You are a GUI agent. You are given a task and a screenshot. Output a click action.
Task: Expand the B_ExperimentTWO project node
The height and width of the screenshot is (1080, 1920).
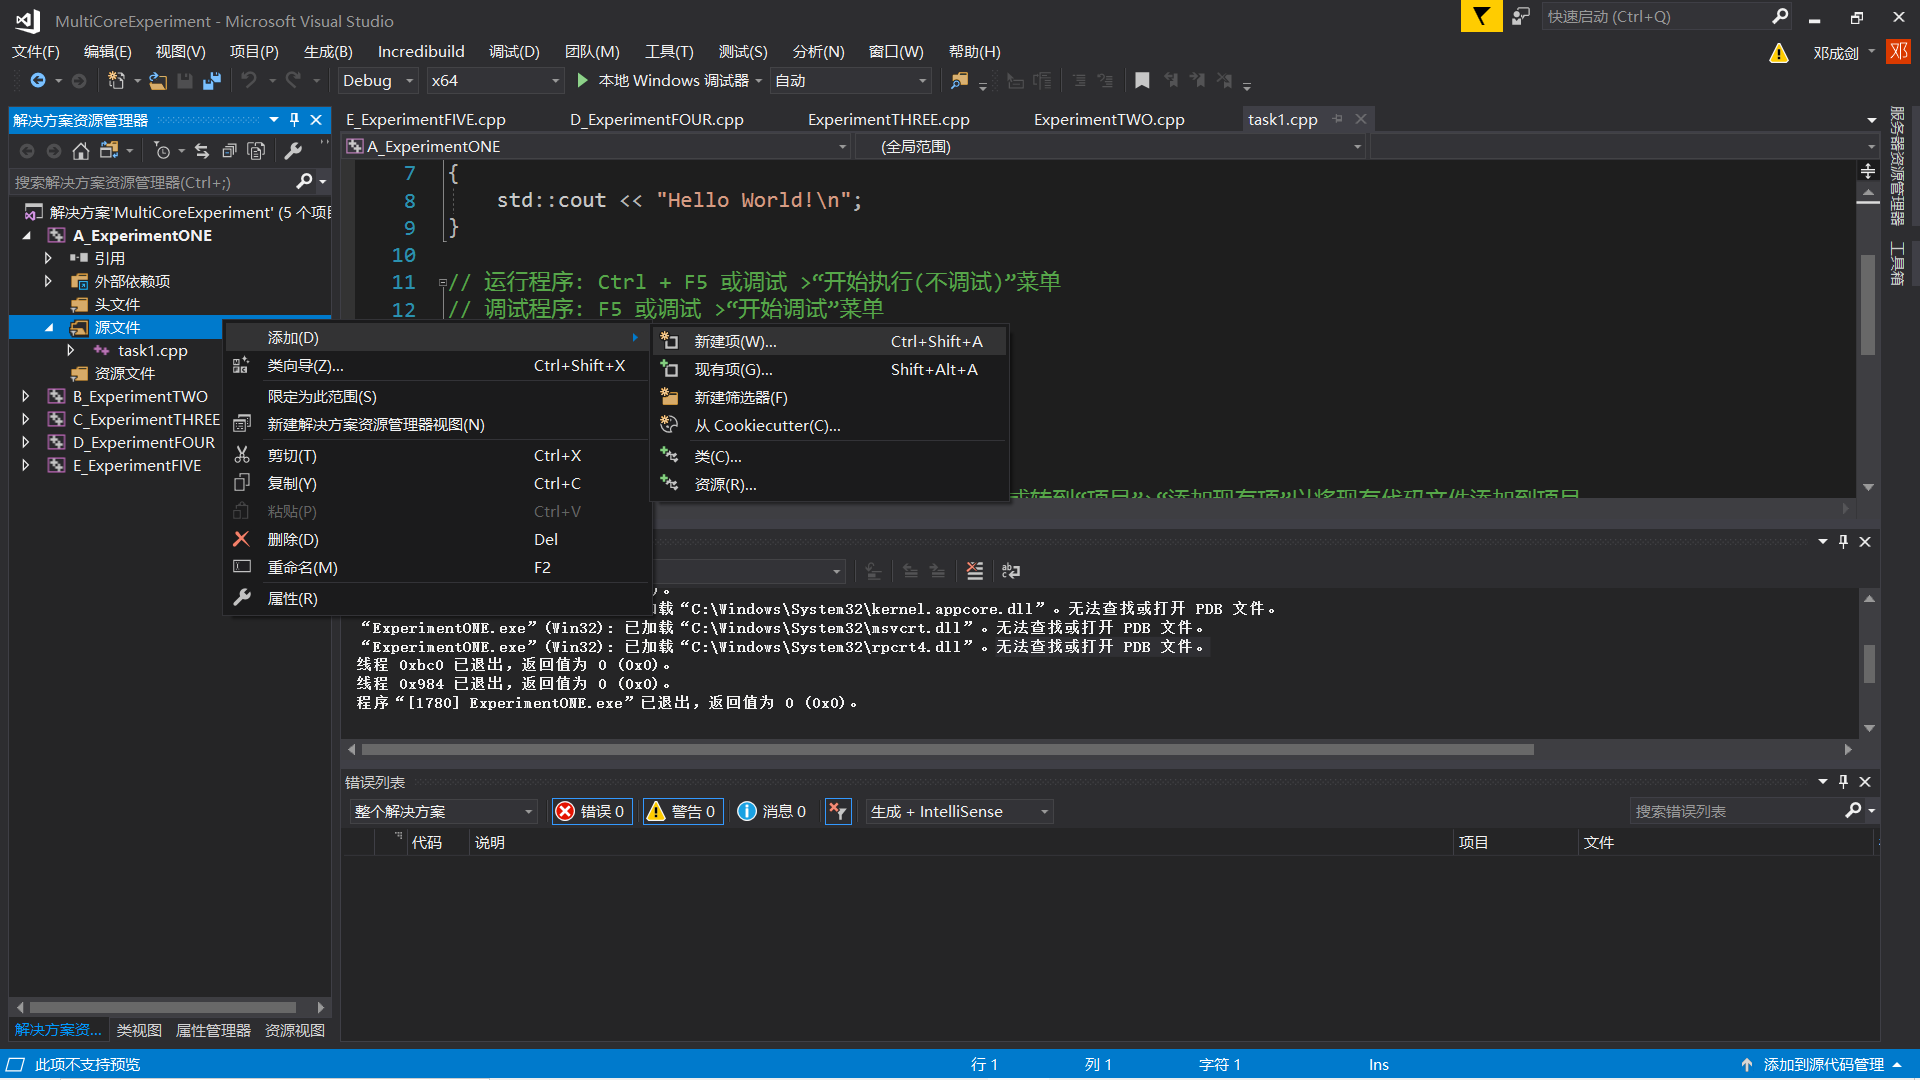[26, 397]
